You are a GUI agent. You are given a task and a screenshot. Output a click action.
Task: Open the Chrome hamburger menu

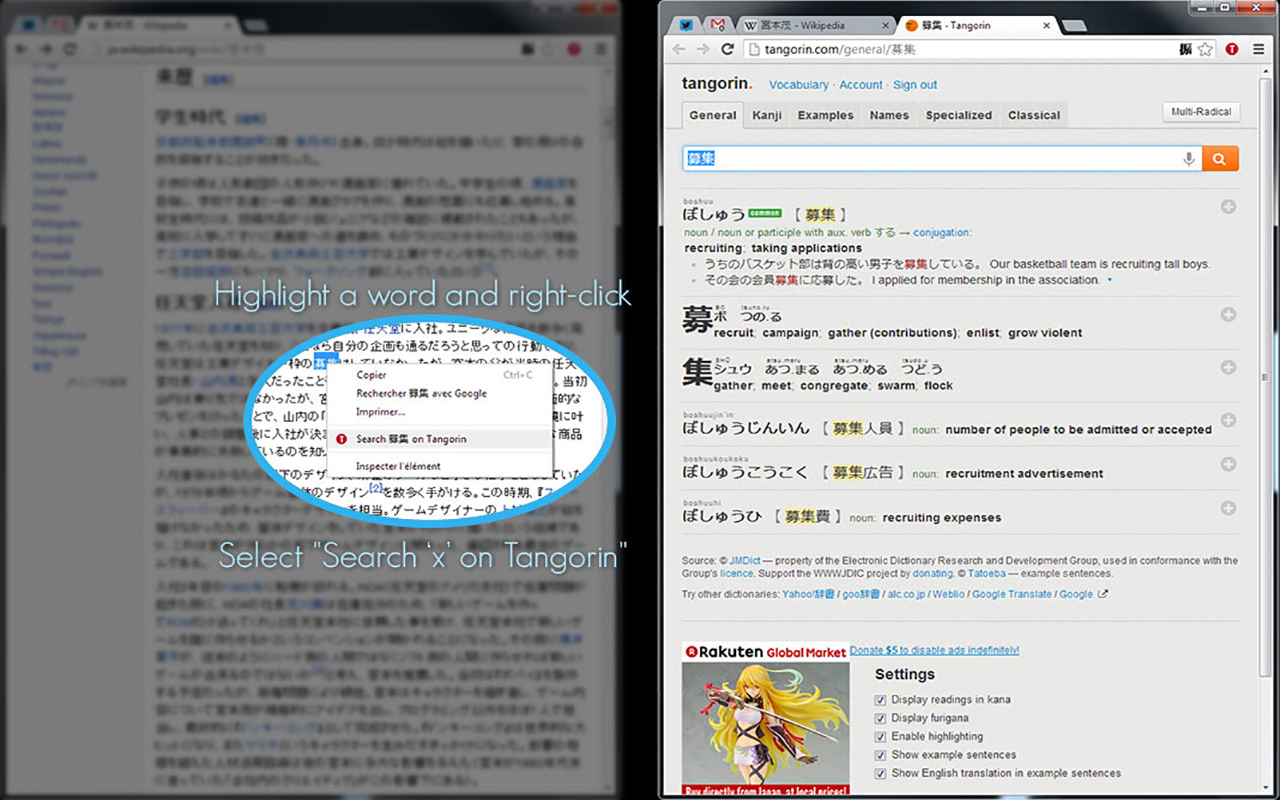tap(1259, 49)
